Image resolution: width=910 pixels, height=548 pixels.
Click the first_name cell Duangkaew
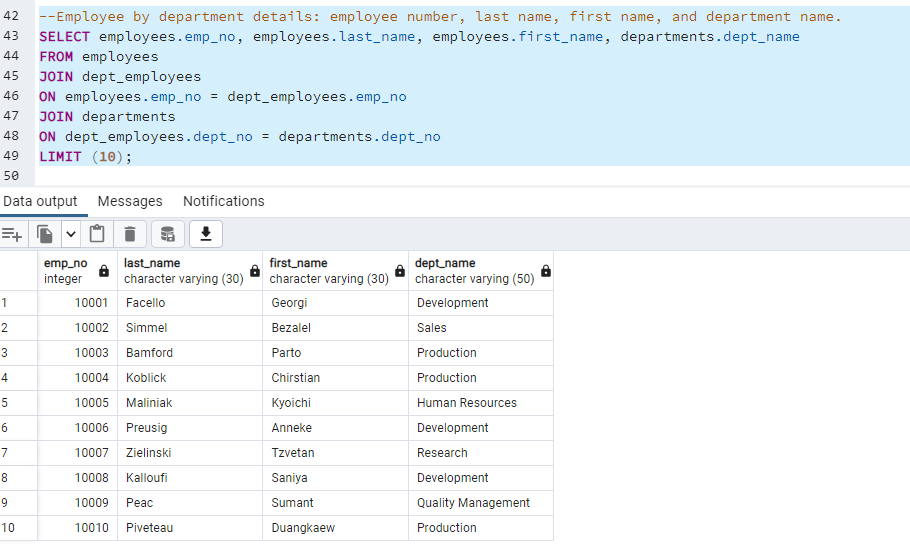coord(335,528)
